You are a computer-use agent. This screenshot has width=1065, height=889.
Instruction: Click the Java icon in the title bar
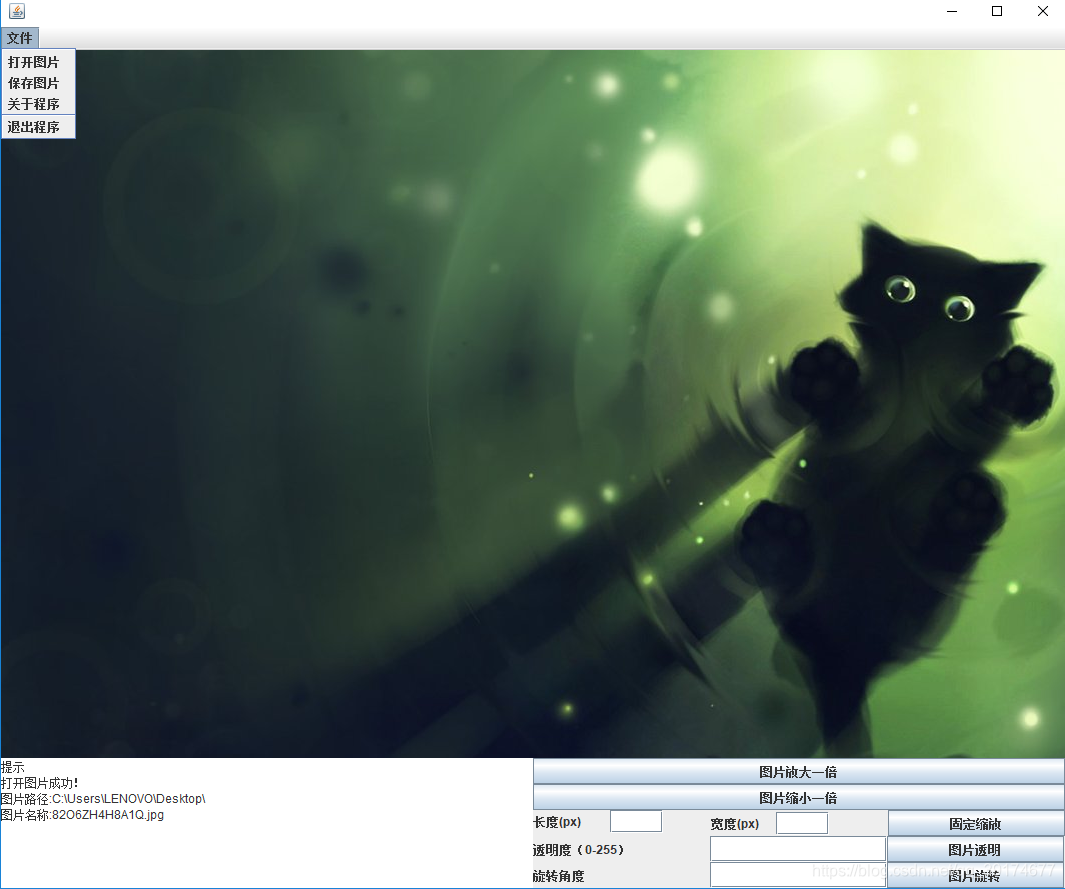tap(17, 11)
